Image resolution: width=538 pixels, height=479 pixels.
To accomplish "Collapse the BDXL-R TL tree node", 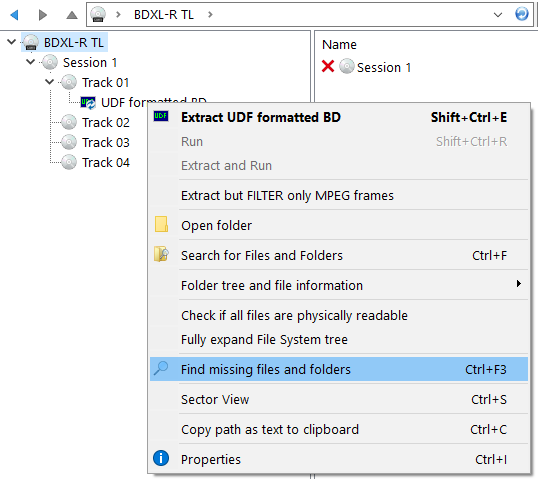I will click(12, 42).
